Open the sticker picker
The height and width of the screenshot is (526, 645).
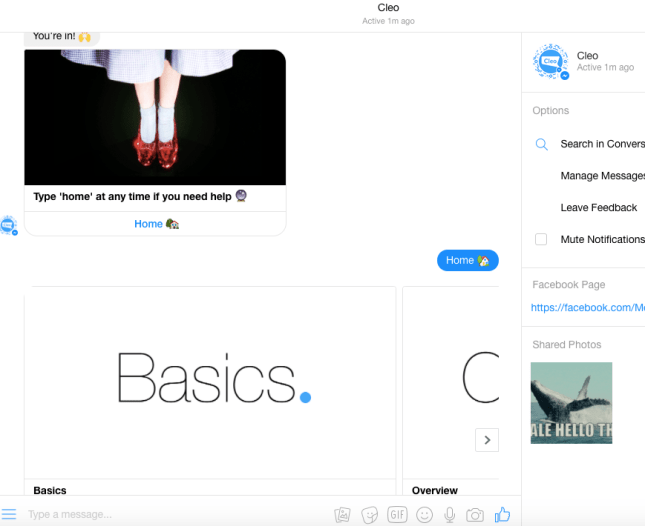point(369,515)
